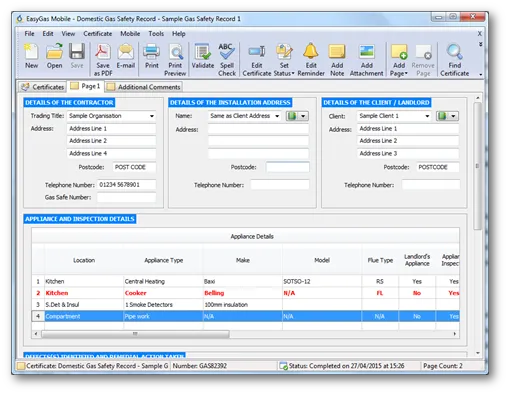Open a certificate using the Open icon

[54, 56]
